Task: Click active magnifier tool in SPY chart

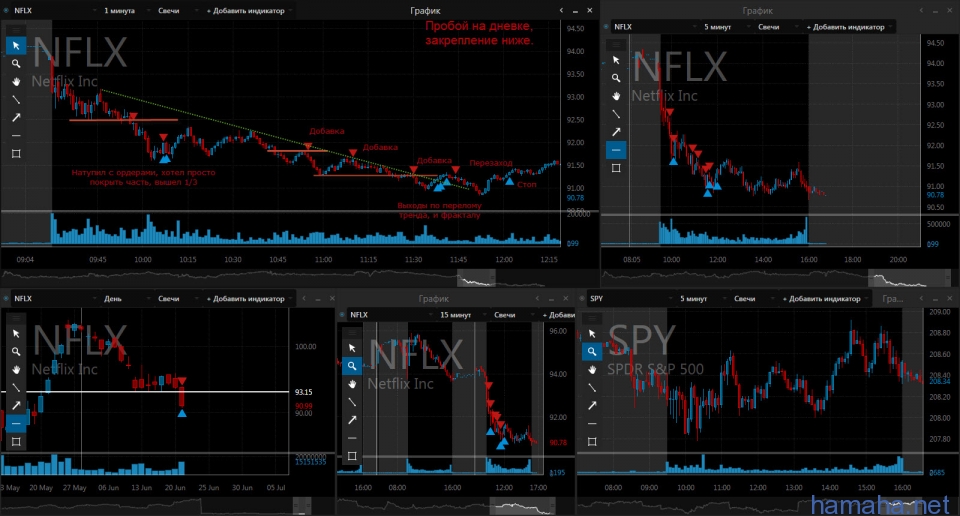Action: [591, 351]
